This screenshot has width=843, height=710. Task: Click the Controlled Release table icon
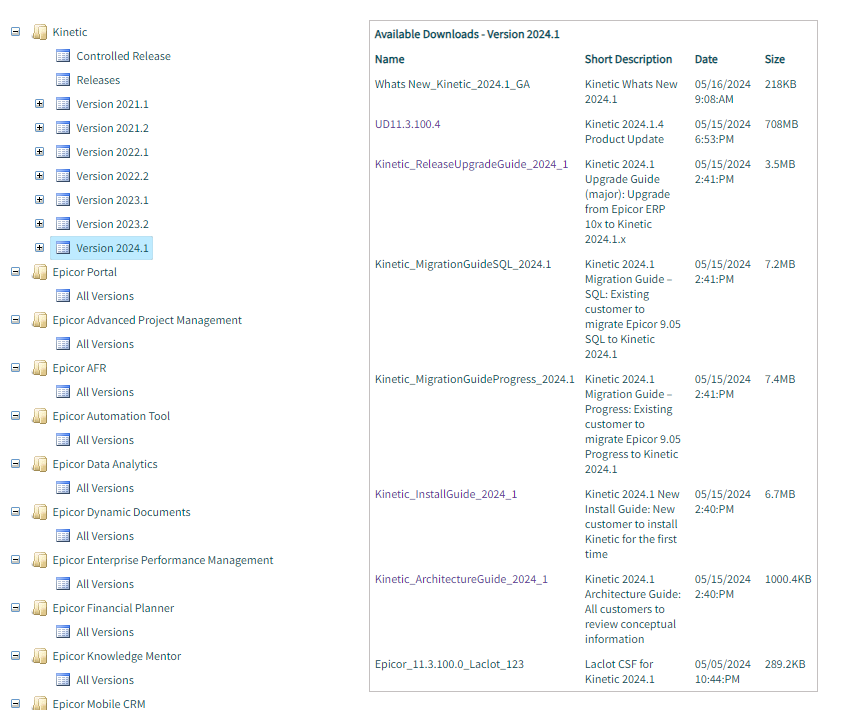(63, 56)
